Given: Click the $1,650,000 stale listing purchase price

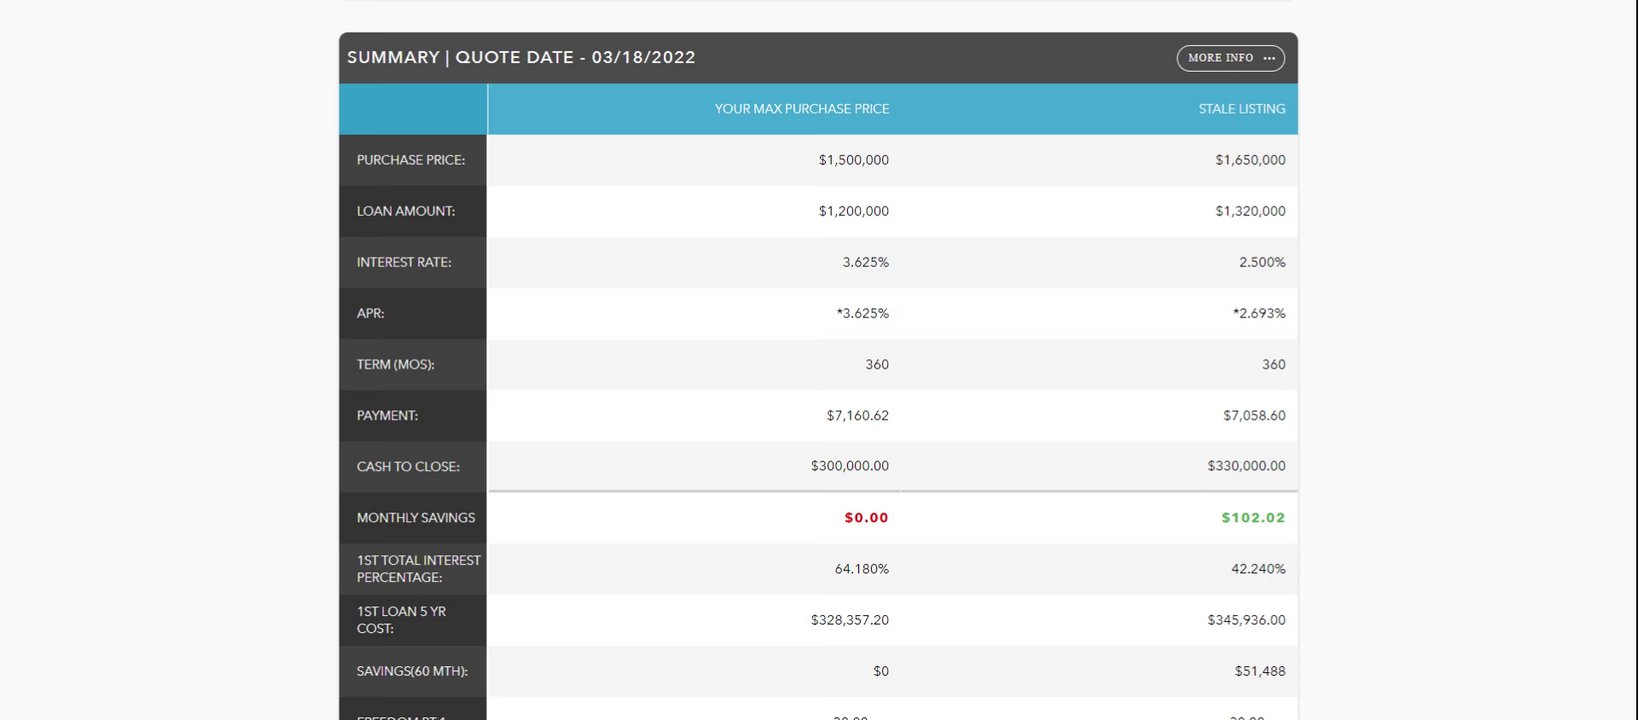Looking at the screenshot, I should [1250, 160].
